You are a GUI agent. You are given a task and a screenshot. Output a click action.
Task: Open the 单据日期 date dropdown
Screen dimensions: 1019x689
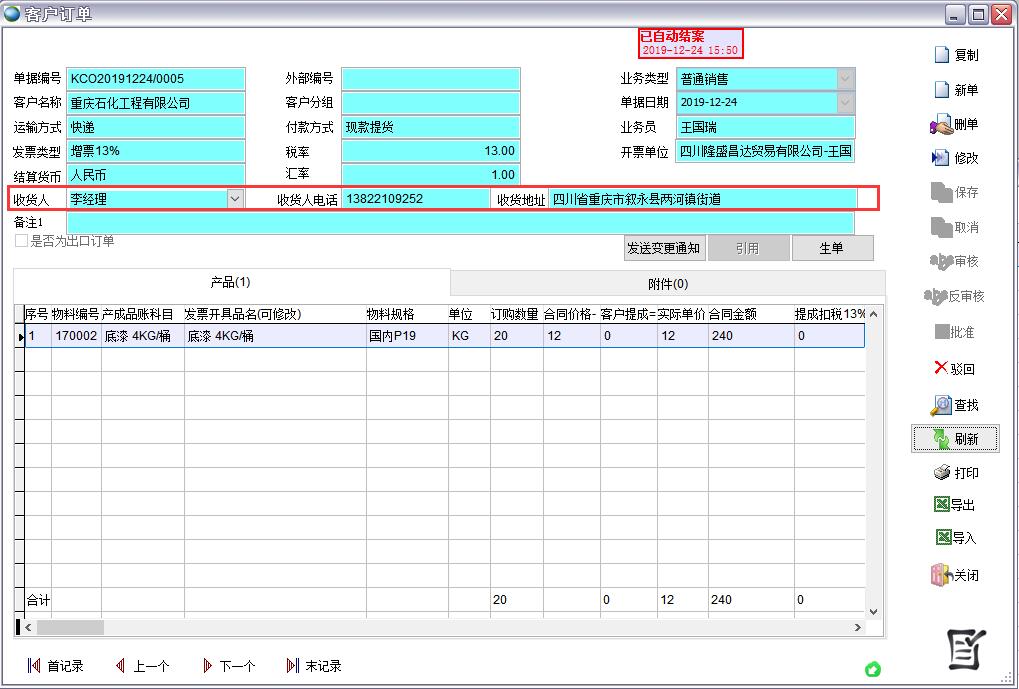click(x=846, y=103)
